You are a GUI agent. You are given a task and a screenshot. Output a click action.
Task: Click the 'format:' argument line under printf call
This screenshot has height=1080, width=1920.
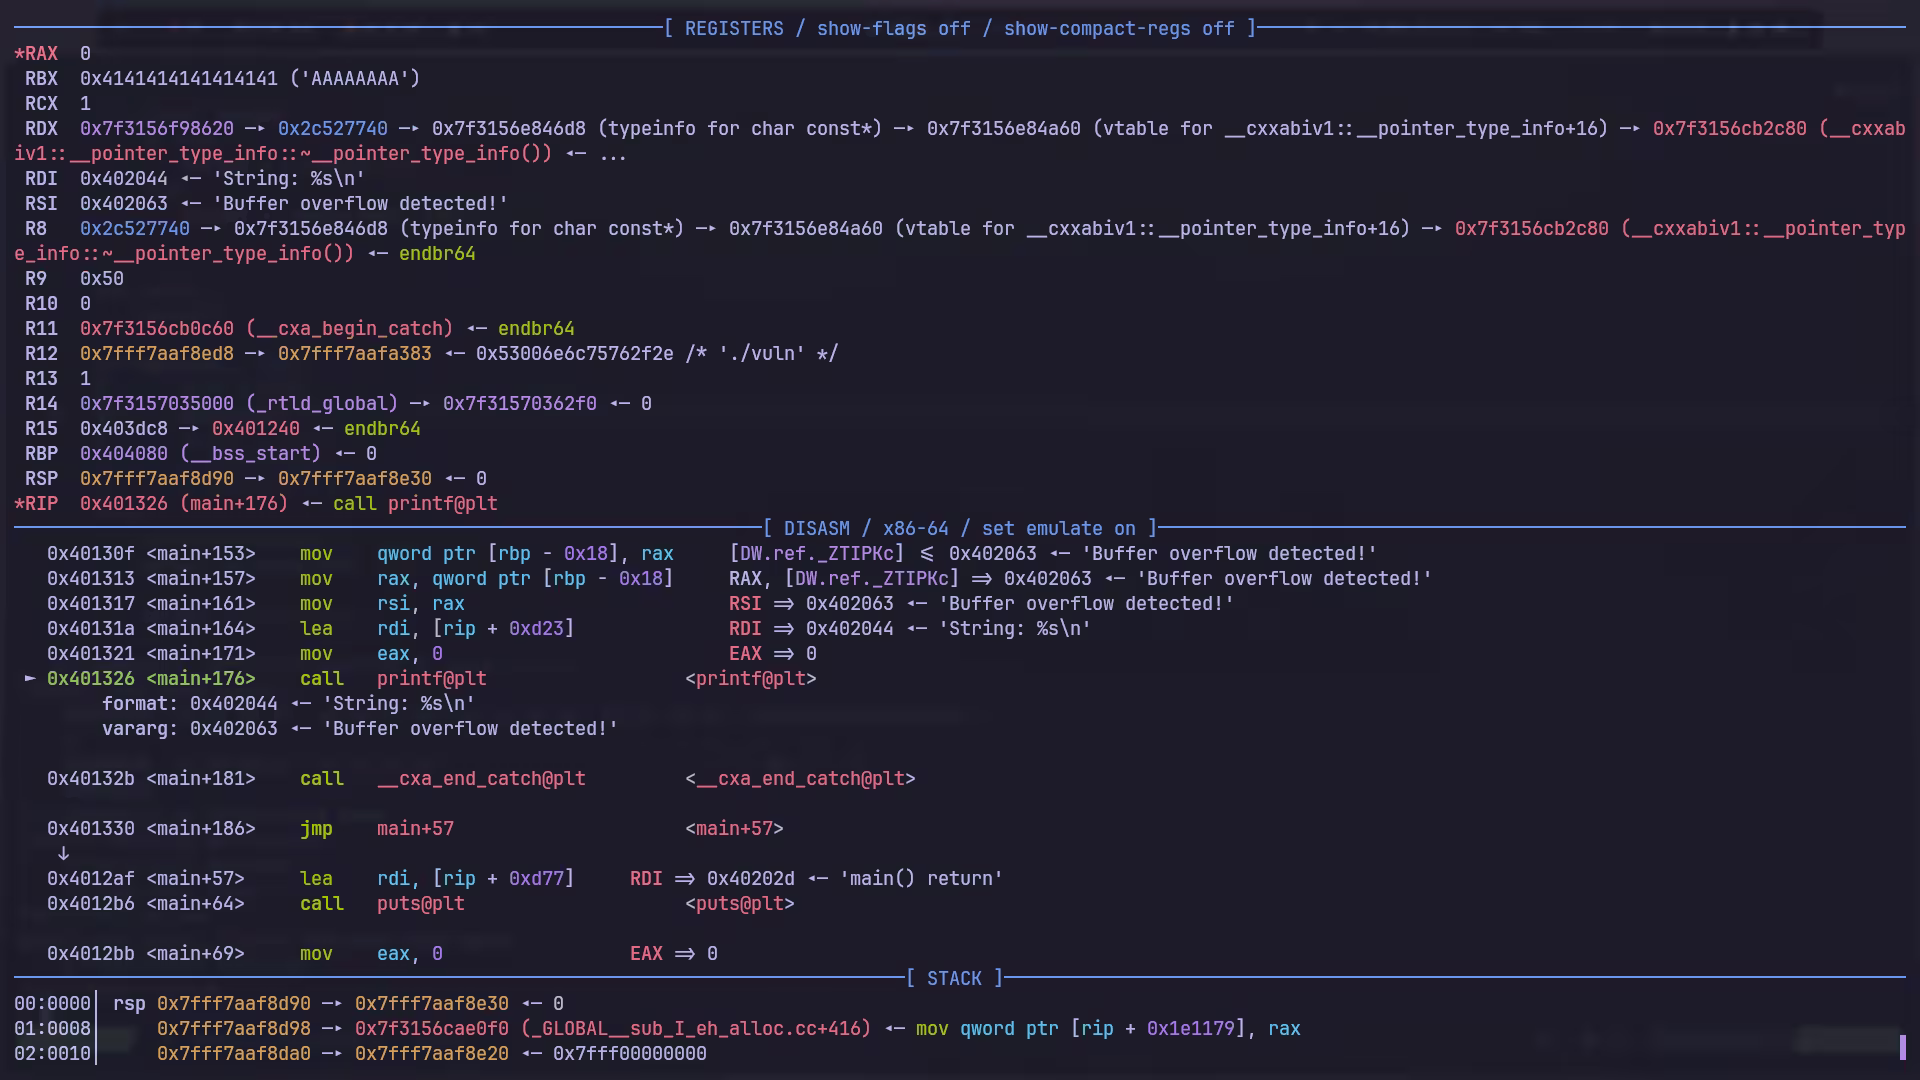click(288, 704)
